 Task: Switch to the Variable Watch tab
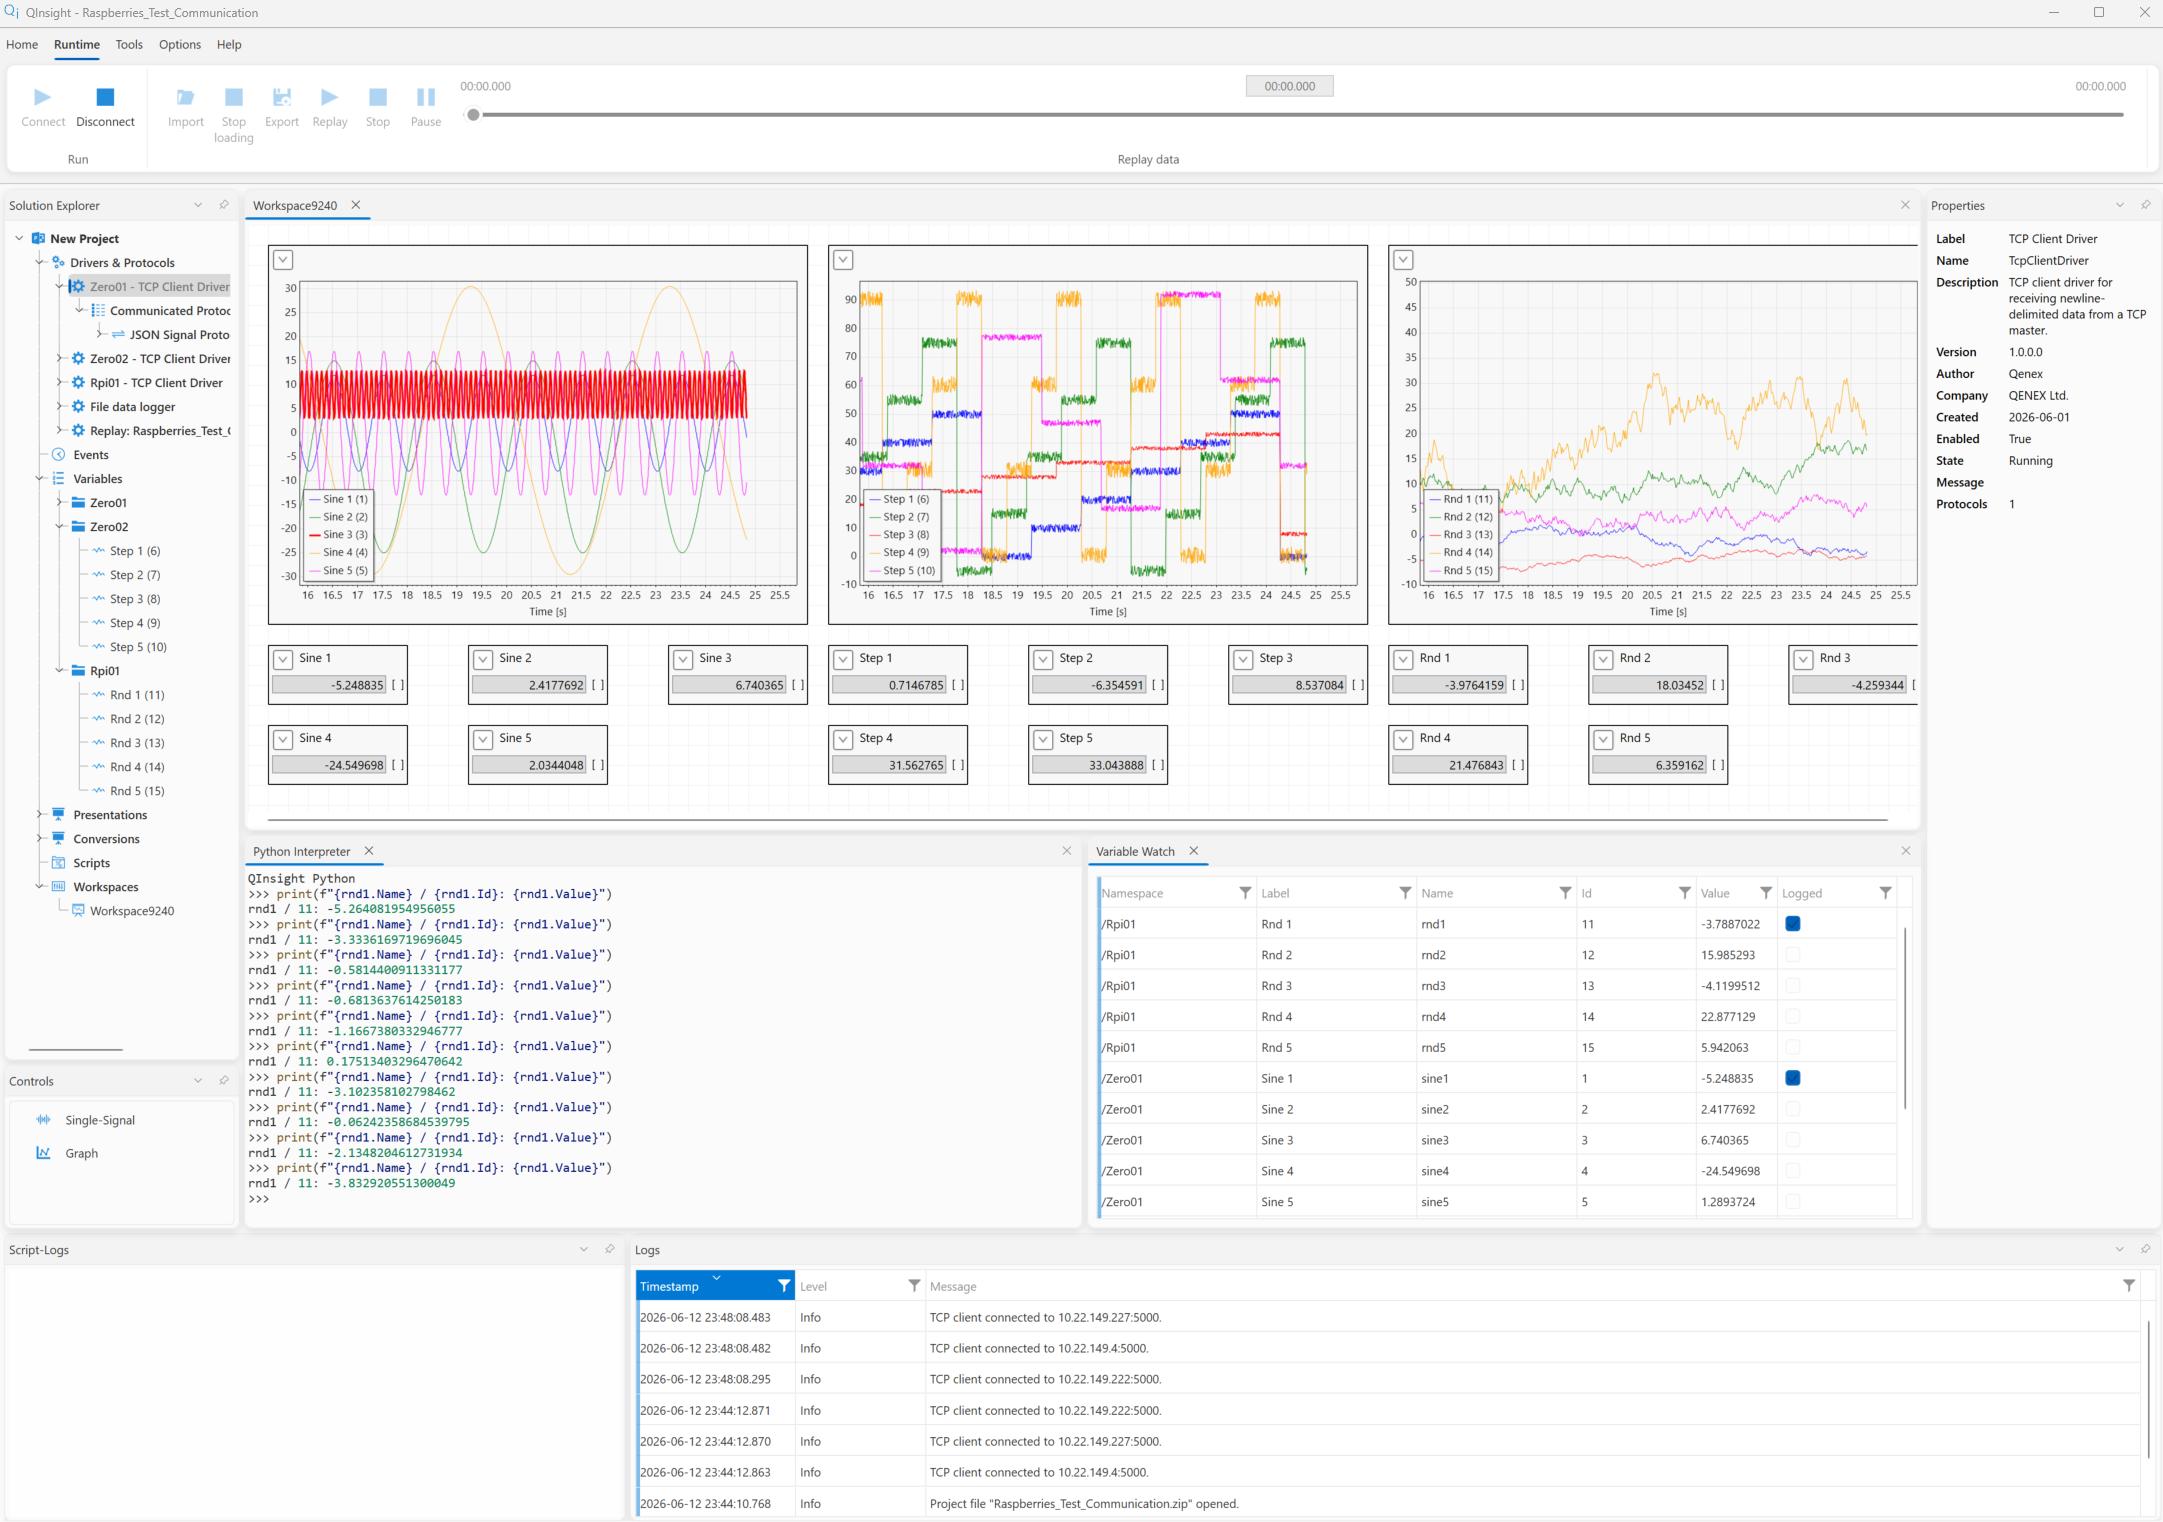click(1135, 851)
